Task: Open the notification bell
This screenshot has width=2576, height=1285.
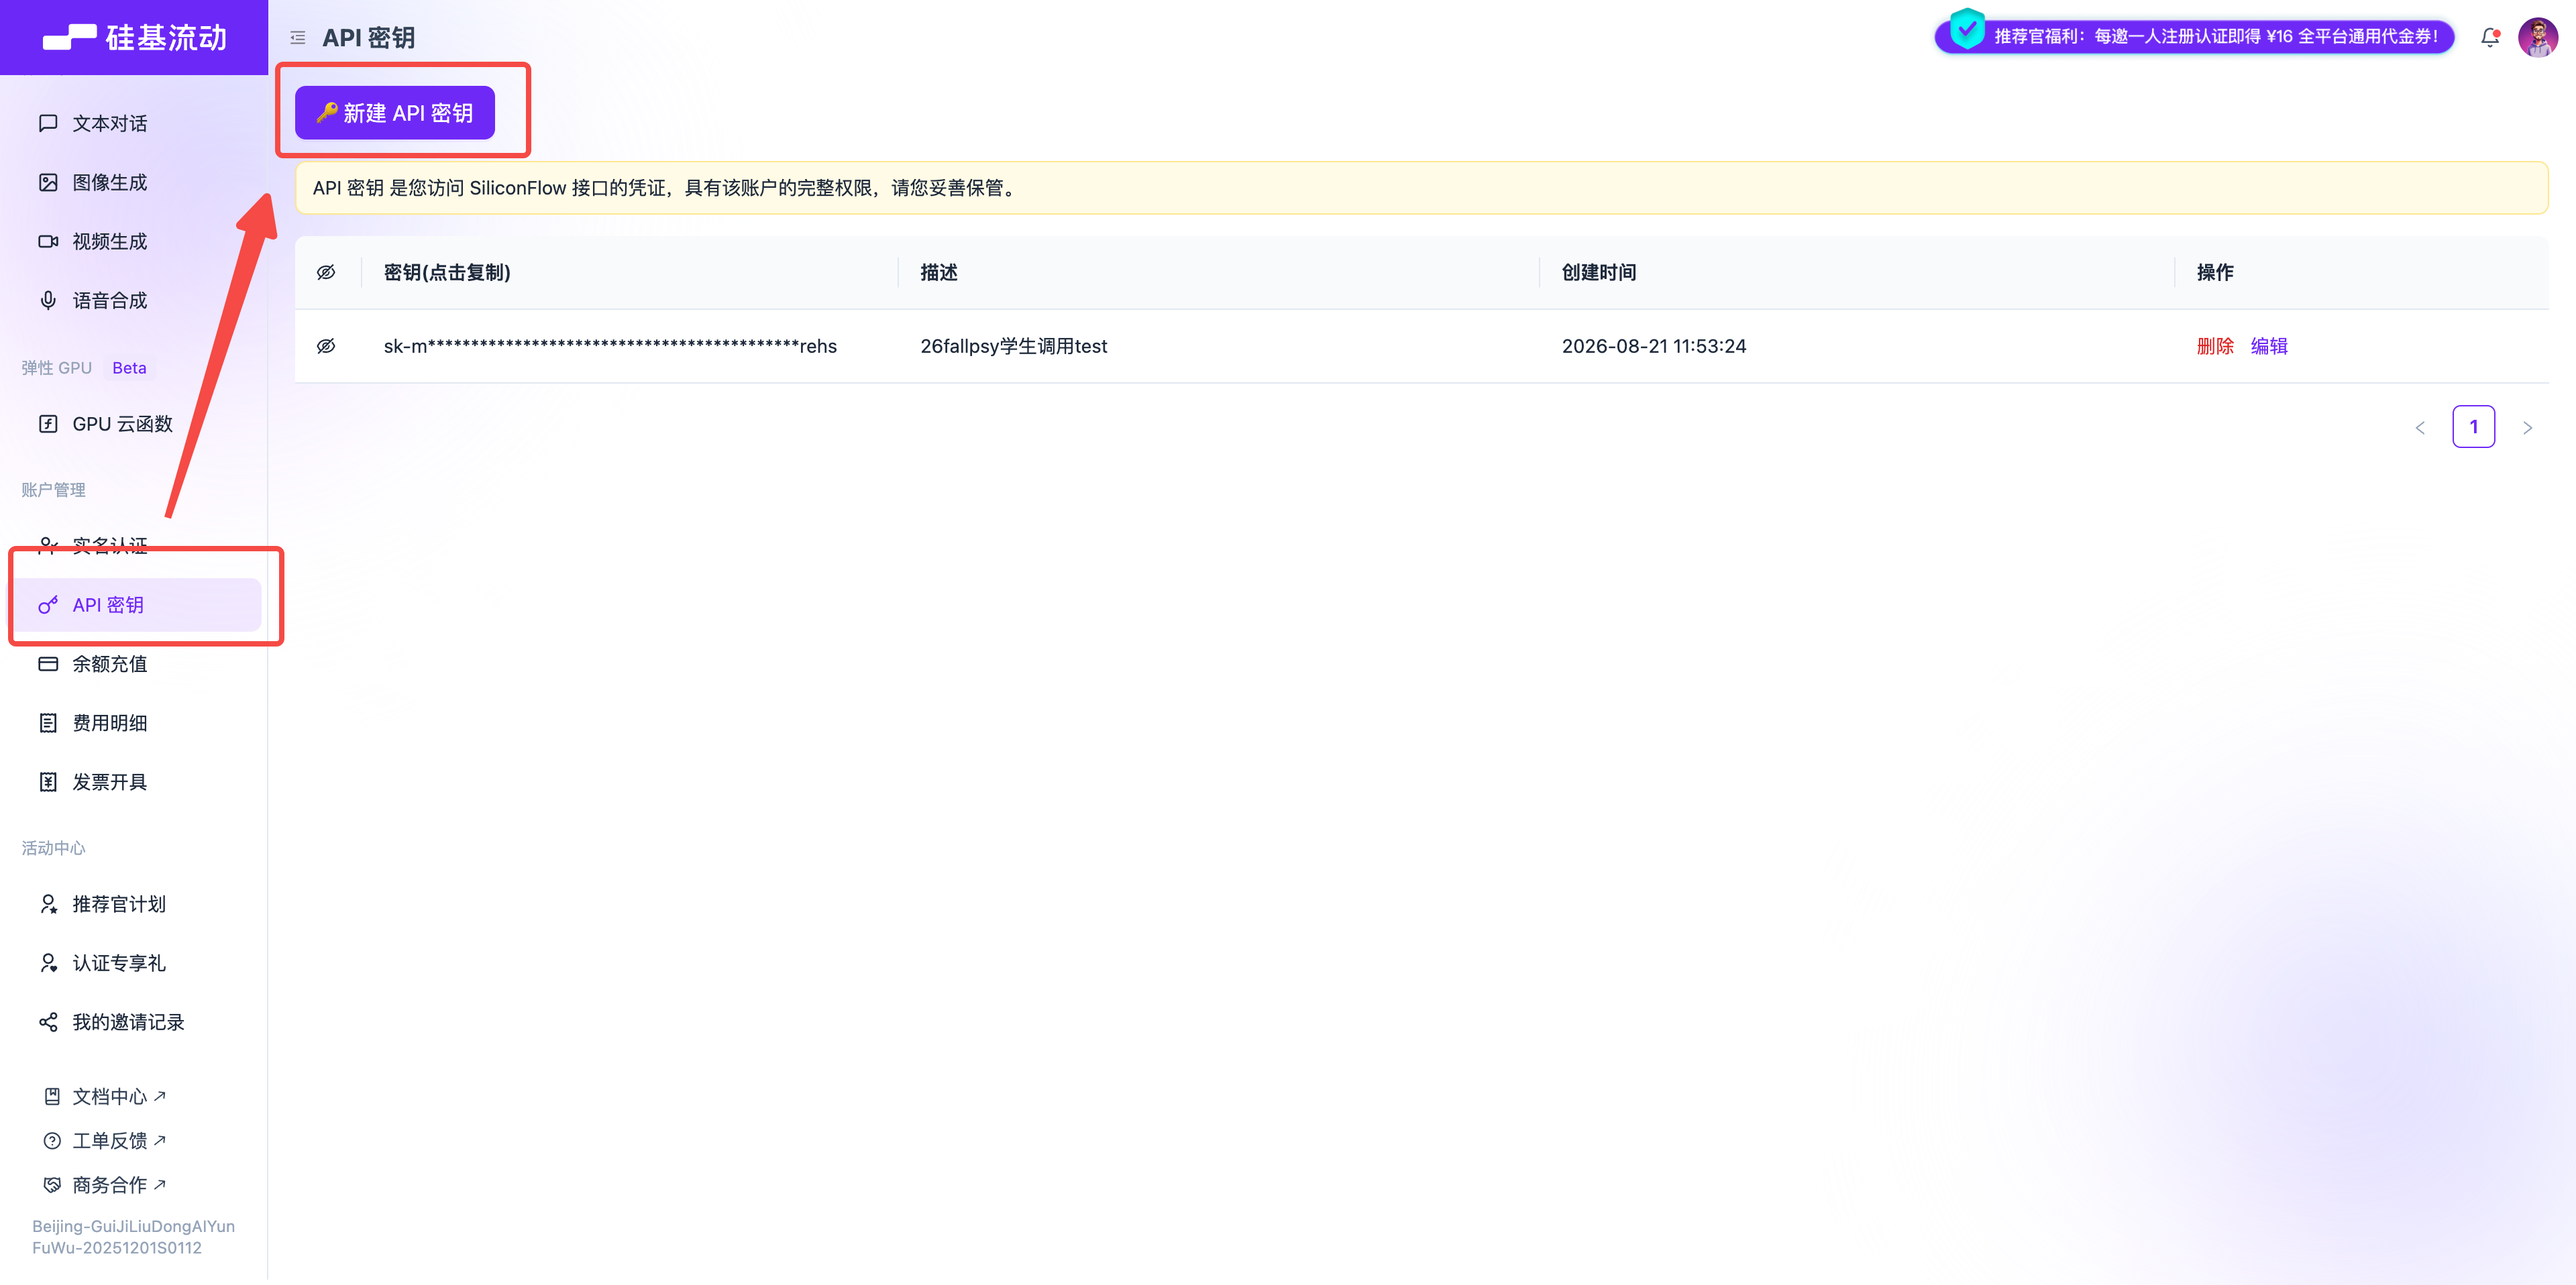Action: [x=2490, y=37]
